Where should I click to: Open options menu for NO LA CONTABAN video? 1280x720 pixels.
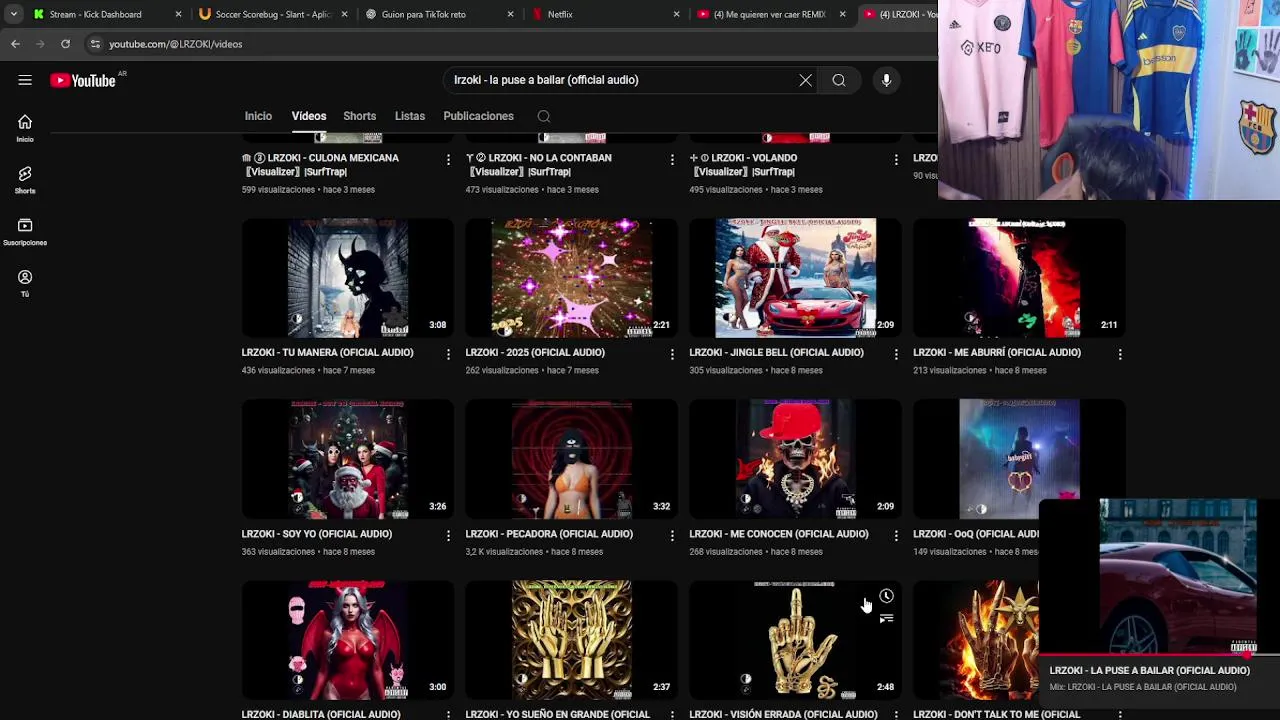click(672, 159)
